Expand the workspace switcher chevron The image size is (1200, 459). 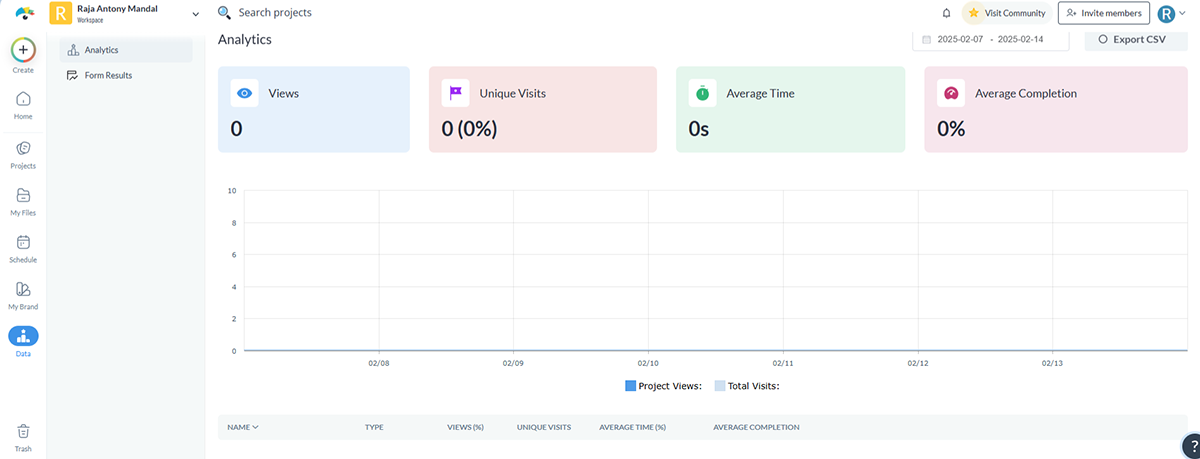(x=195, y=13)
